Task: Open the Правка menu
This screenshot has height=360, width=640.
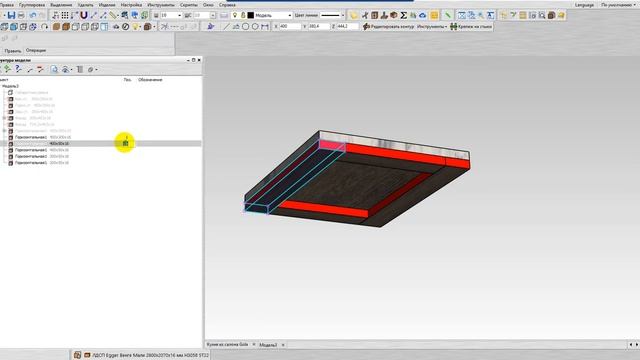Action: click(x=7, y=5)
